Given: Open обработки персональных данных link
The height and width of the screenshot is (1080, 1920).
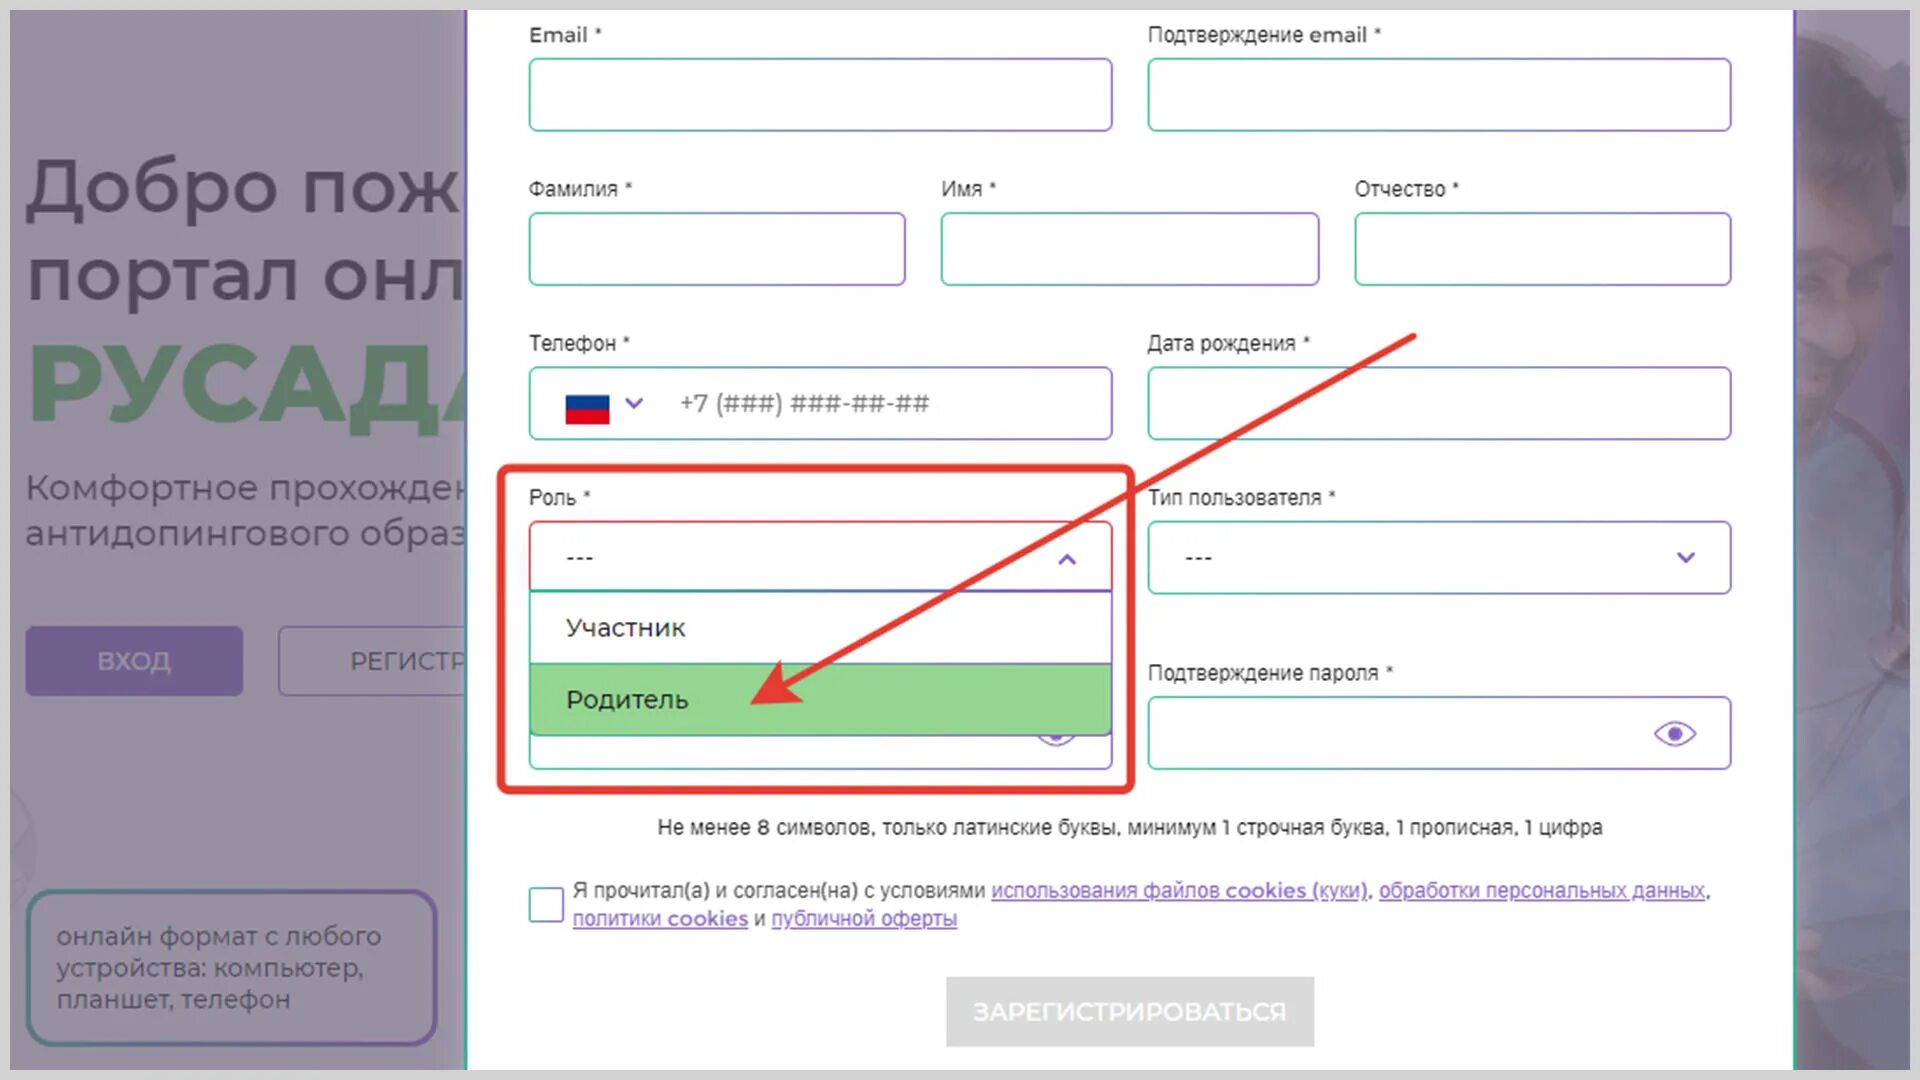Looking at the screenshot, I should tap(1541, 890).
